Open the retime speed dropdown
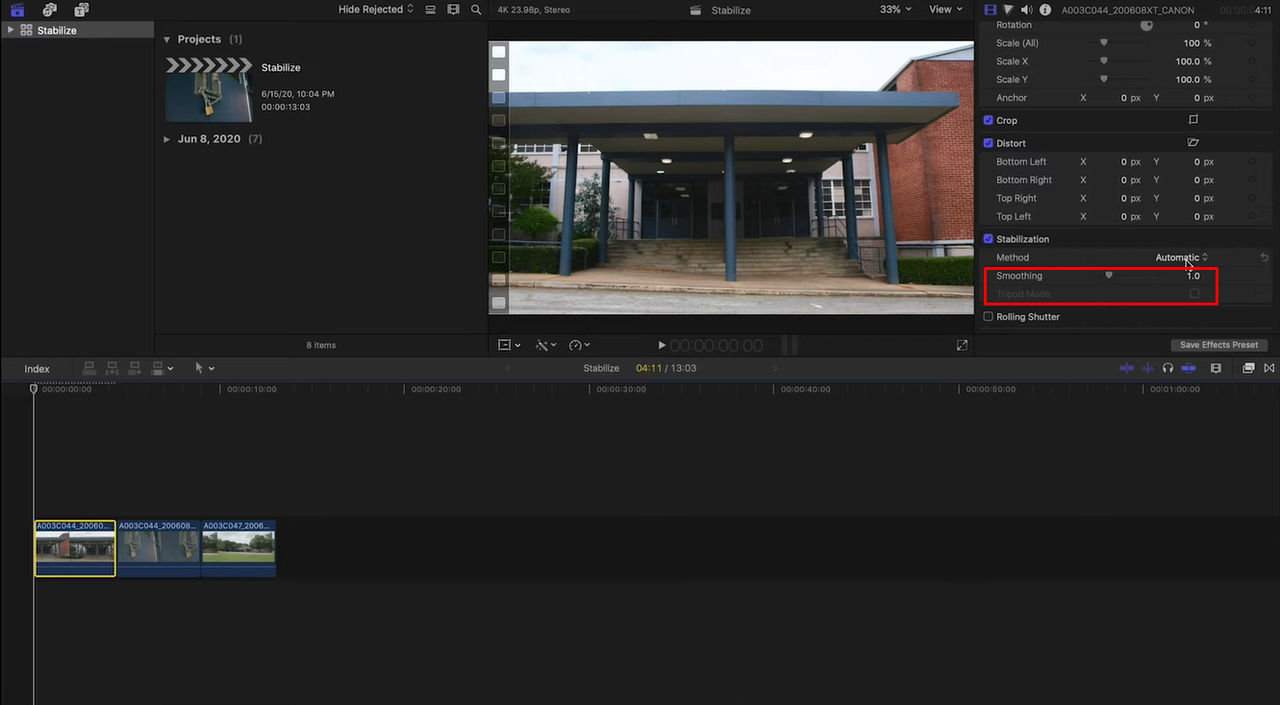Viewport: 1280px width, 705px height. 579,345
